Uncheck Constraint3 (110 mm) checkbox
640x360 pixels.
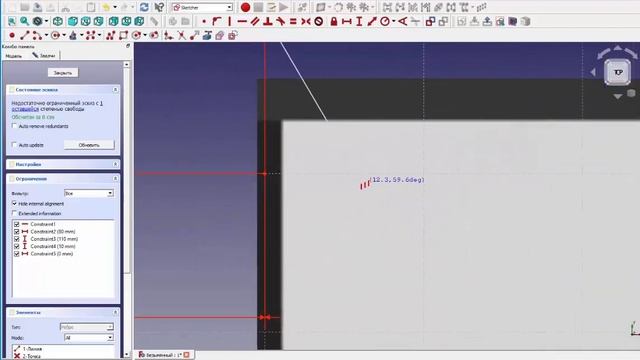(16, 239)
